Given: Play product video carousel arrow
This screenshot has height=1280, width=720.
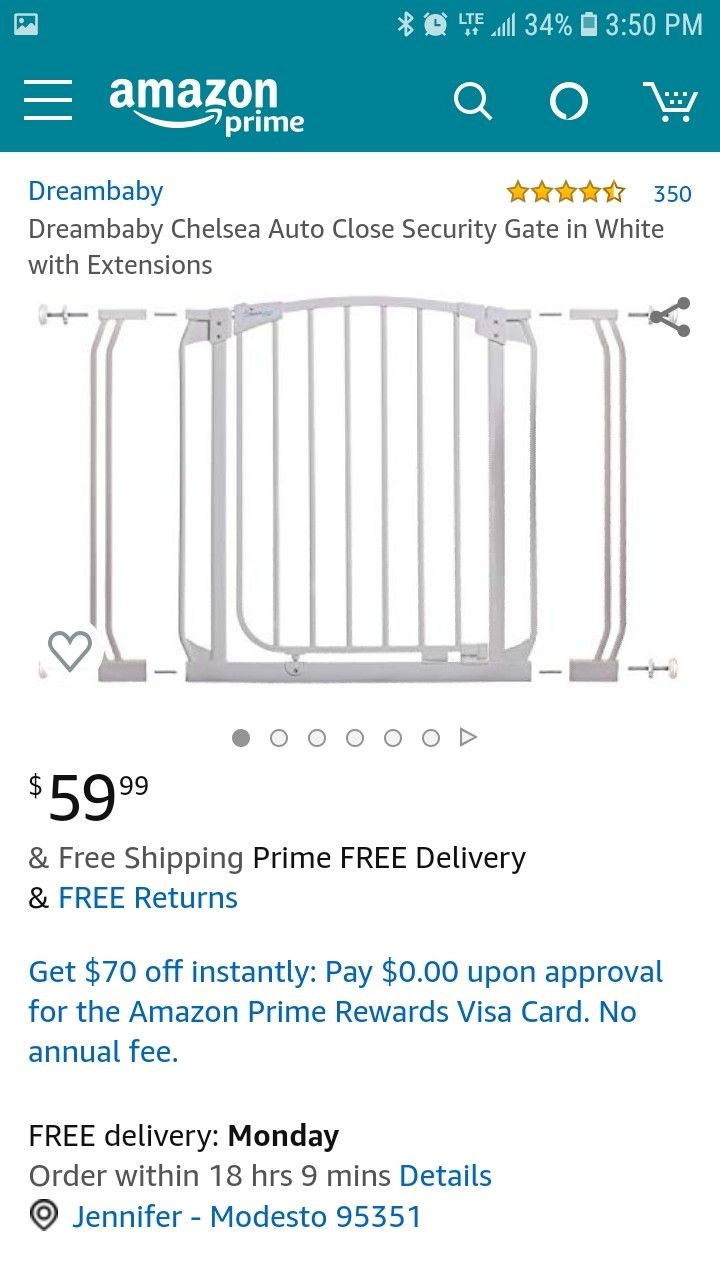Looking at the screenshot, I should (468, 737).
